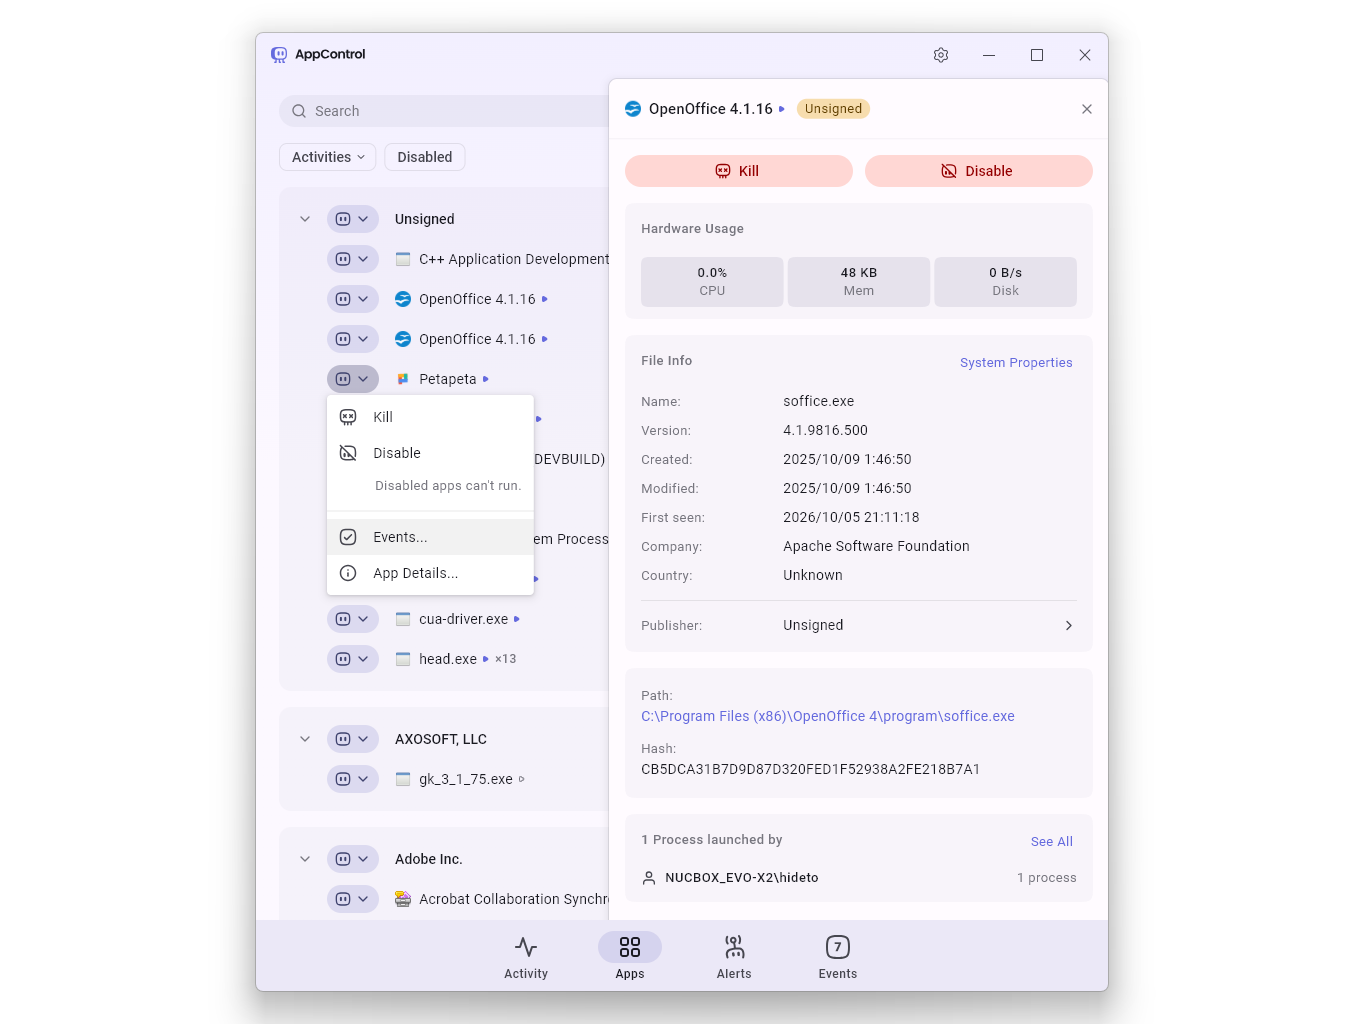Open the Alerts tab

click(734, 957)
